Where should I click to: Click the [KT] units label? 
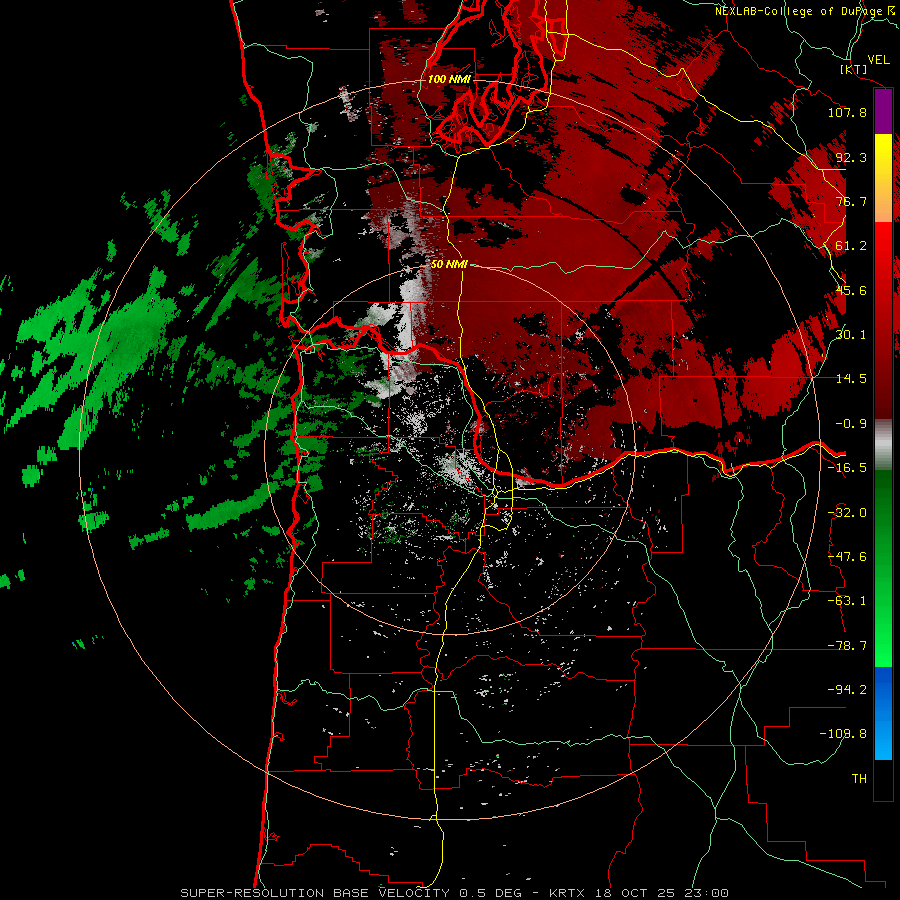(x=854, y=69)
